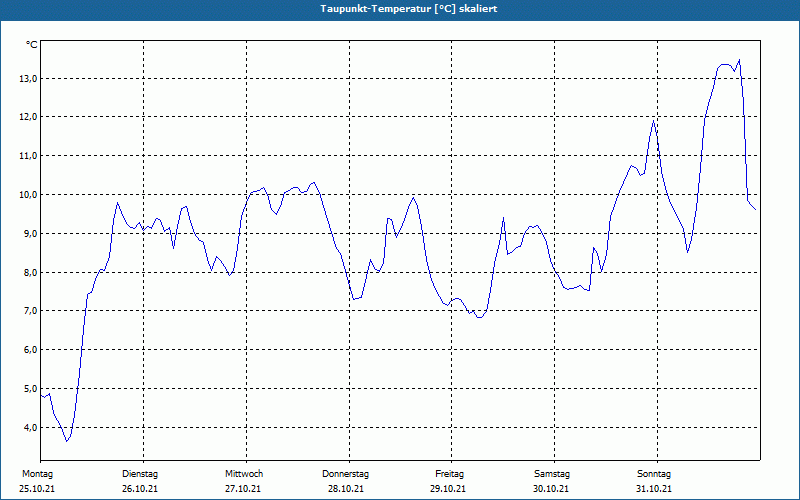
Task: Click the 'Donnerstag' day label
Action: [x=345, y=474]
